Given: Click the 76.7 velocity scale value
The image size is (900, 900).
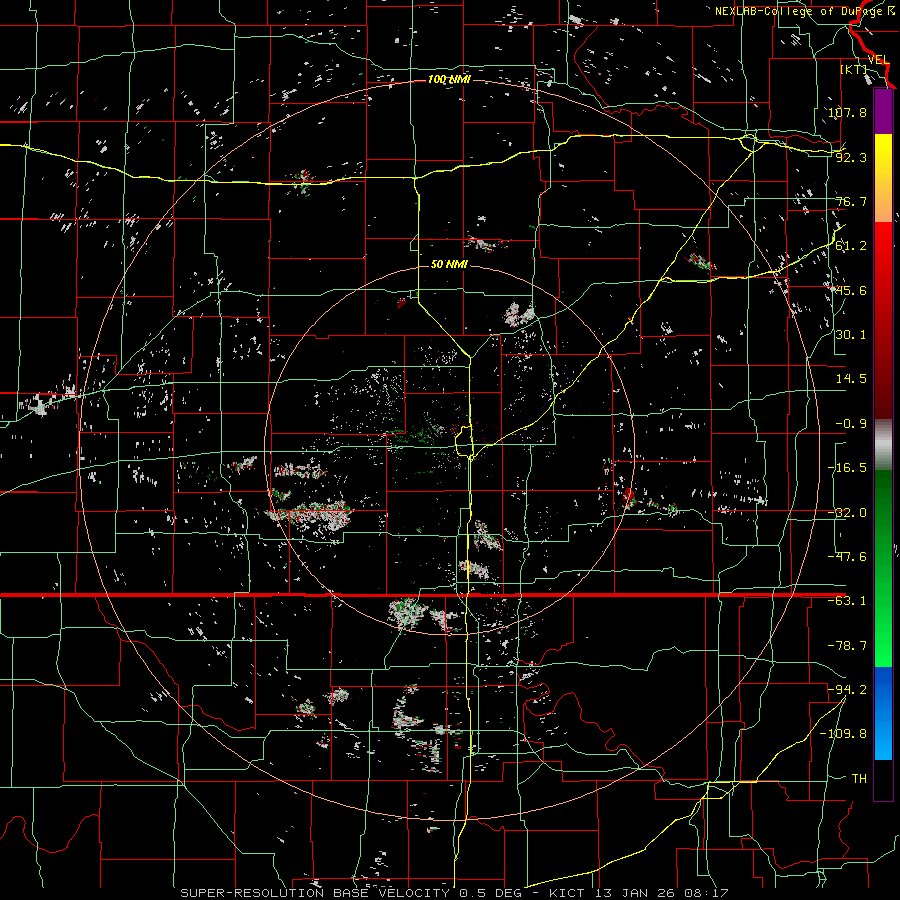Looking at the screenshot, I should (x=851, y=201).
